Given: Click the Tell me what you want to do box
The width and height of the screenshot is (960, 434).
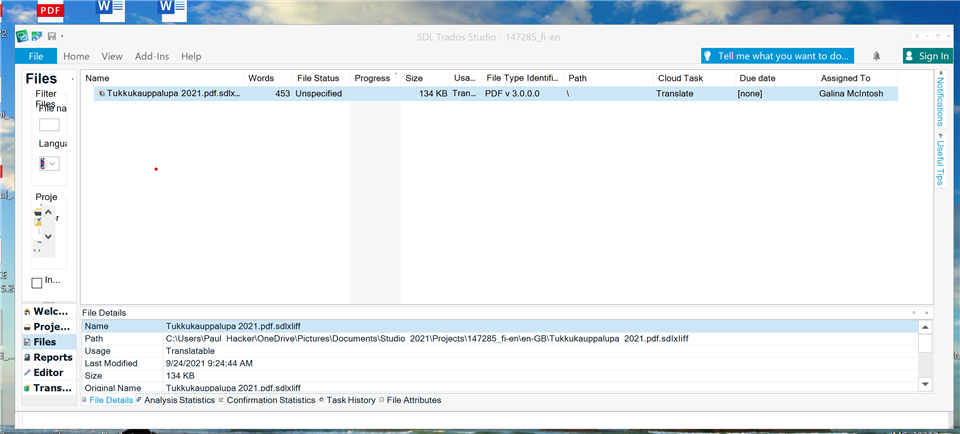Looking at the screenshot, I should click(778, 56).
